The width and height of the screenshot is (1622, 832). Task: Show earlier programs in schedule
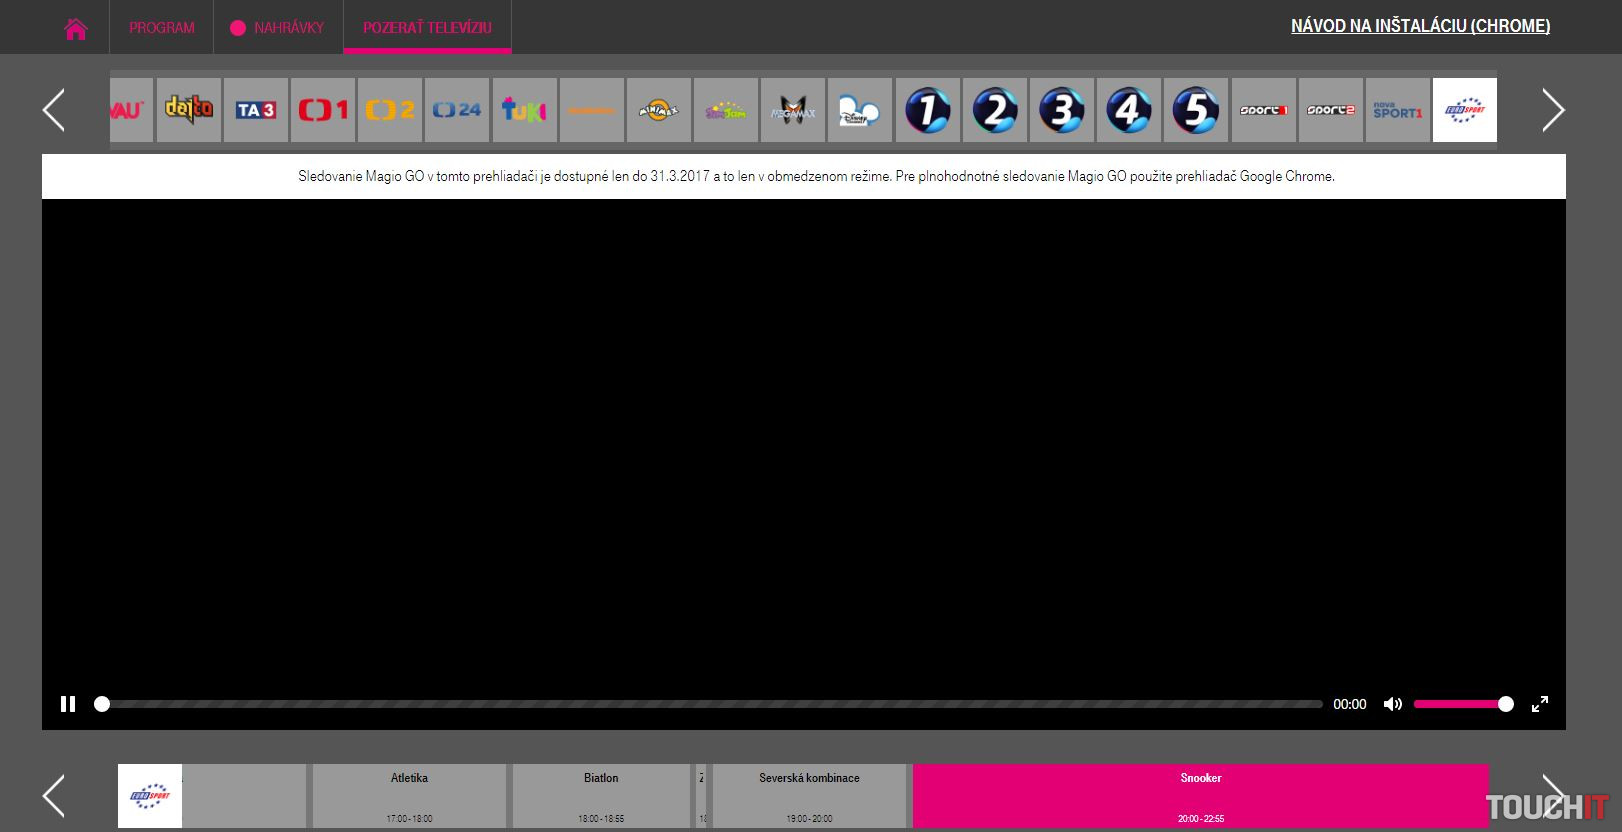coord(54,796)
